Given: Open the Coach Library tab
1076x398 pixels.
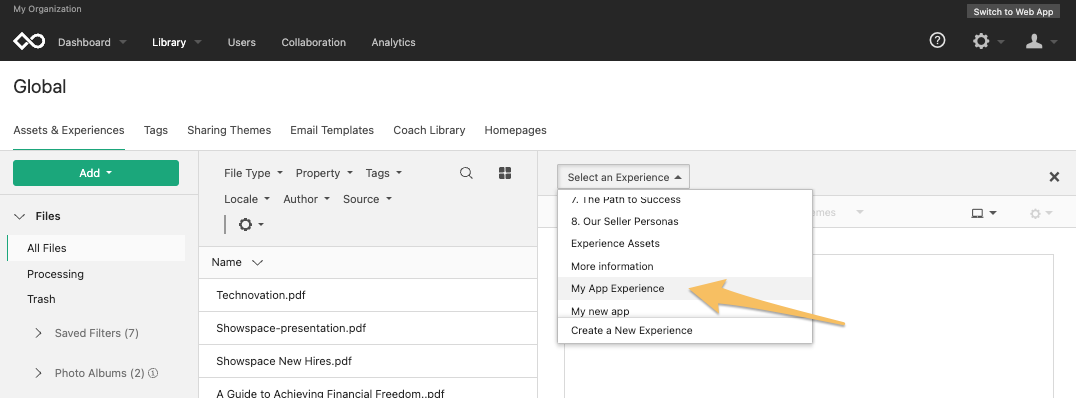Looking at the screenshot, I should click(x=429, y=130).
